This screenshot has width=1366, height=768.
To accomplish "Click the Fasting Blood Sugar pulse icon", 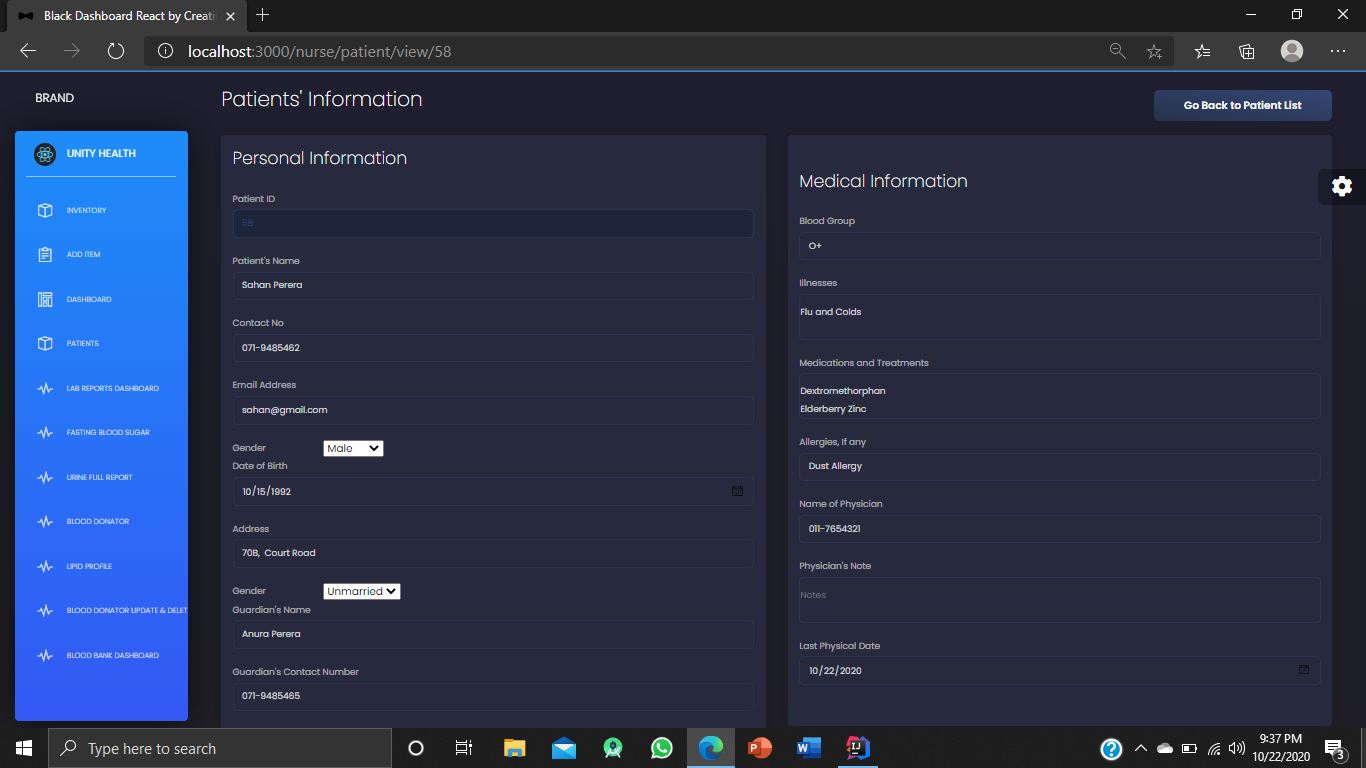I will tap(45, 433).
